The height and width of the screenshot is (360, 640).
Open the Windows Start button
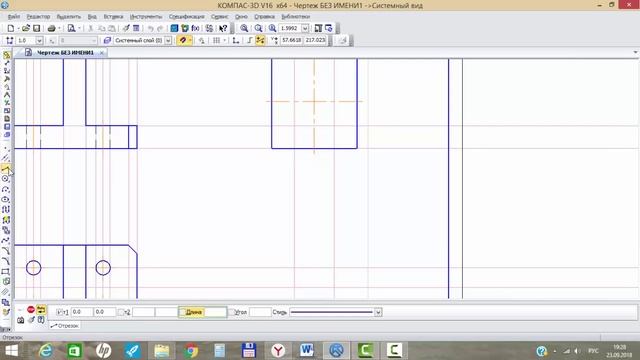11,351
